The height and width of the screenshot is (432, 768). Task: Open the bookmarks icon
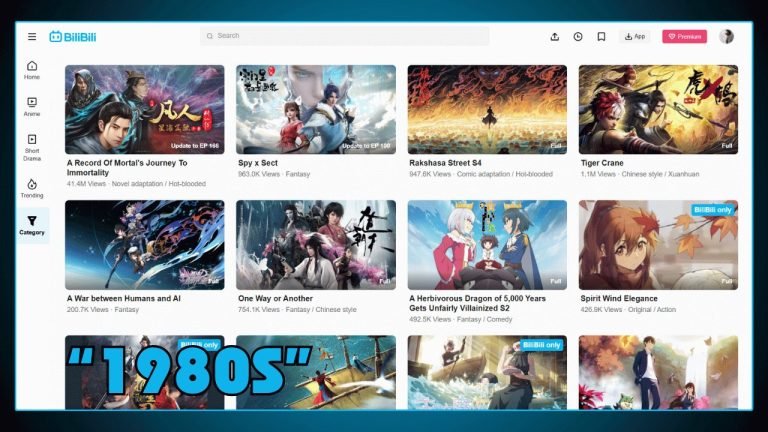pyautogui.click(x=601, y=36)
